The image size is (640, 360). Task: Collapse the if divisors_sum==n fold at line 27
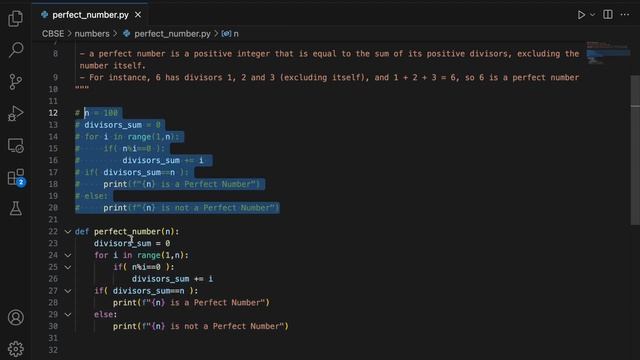[68, 291]
